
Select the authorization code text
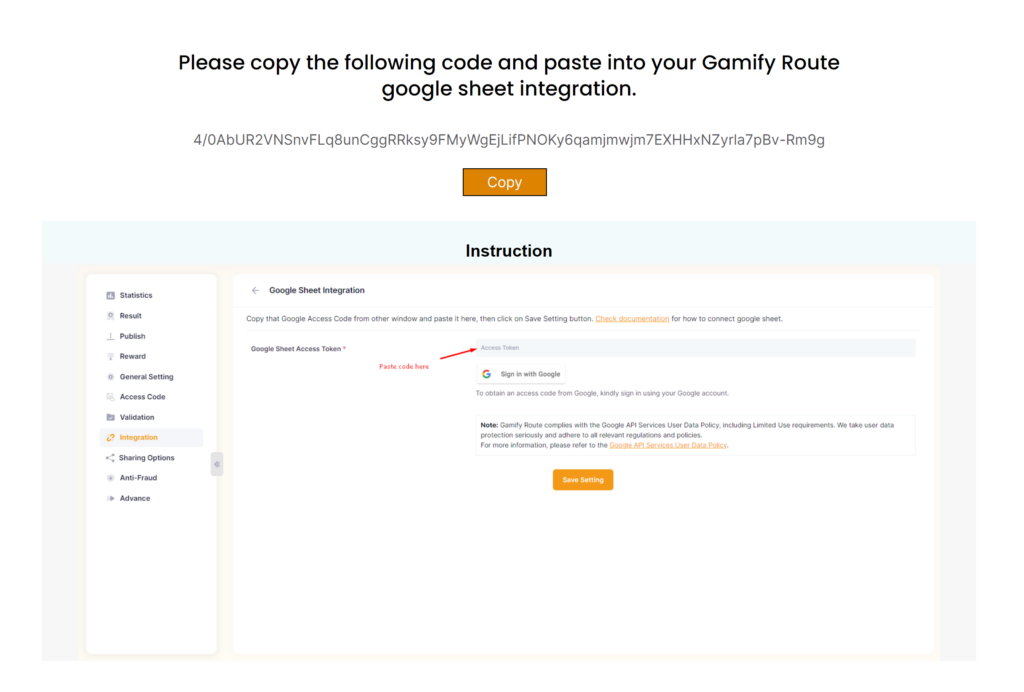(509, 140)
